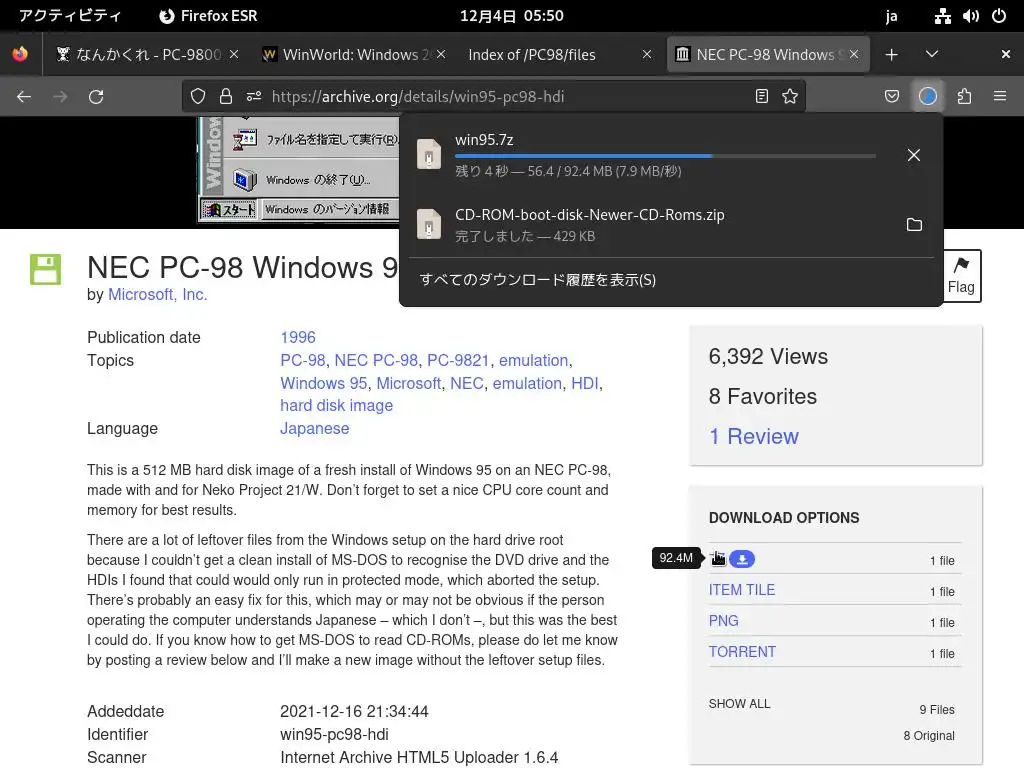Cancel the win95.7z download
The width and height of the screenshot is (1024, 768).
coord(914,155)
